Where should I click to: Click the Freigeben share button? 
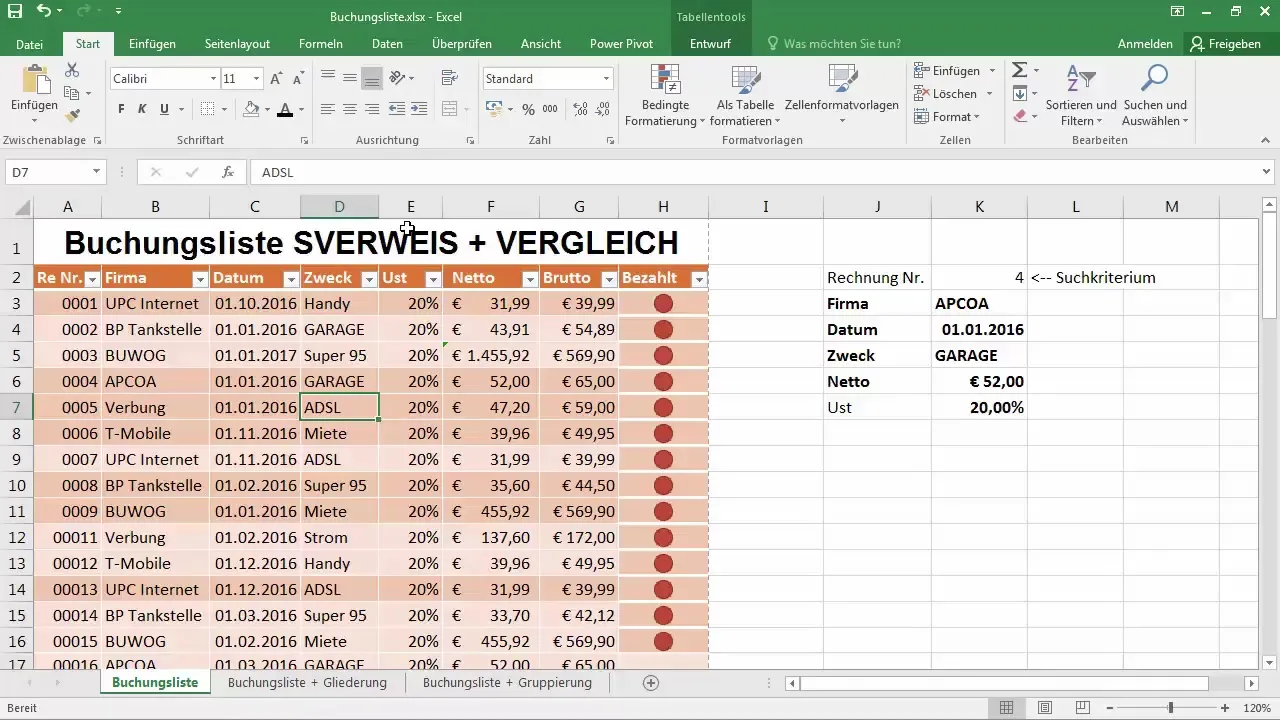coord(1225,44)
